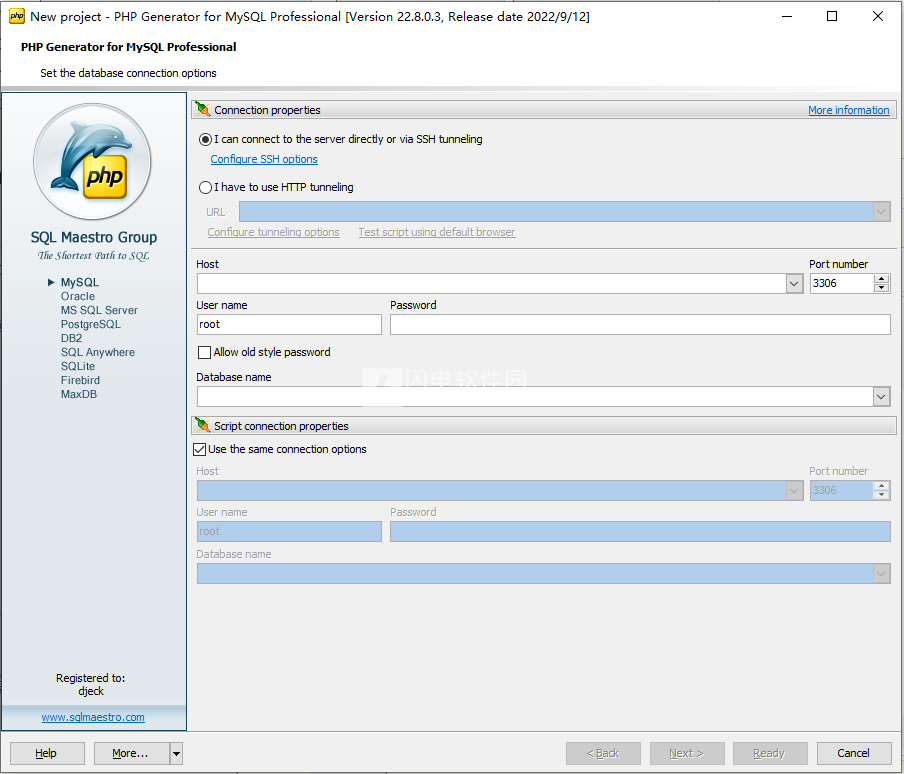Click the SQL Maestro Group title text
Screen dimensions: 904x774
[x=93, y=237]
